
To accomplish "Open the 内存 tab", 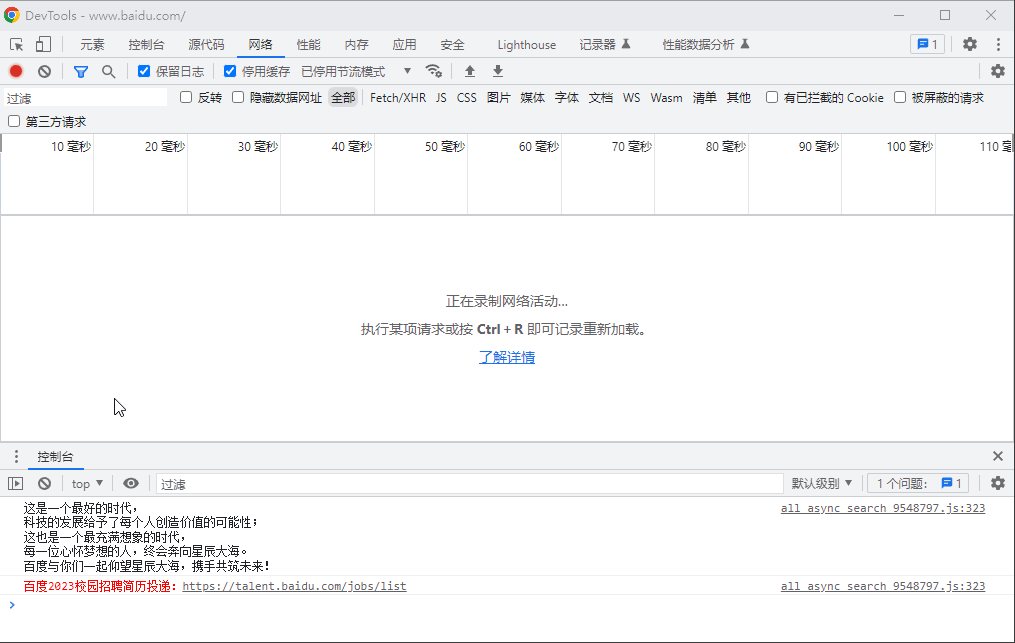I will [356, 45].
